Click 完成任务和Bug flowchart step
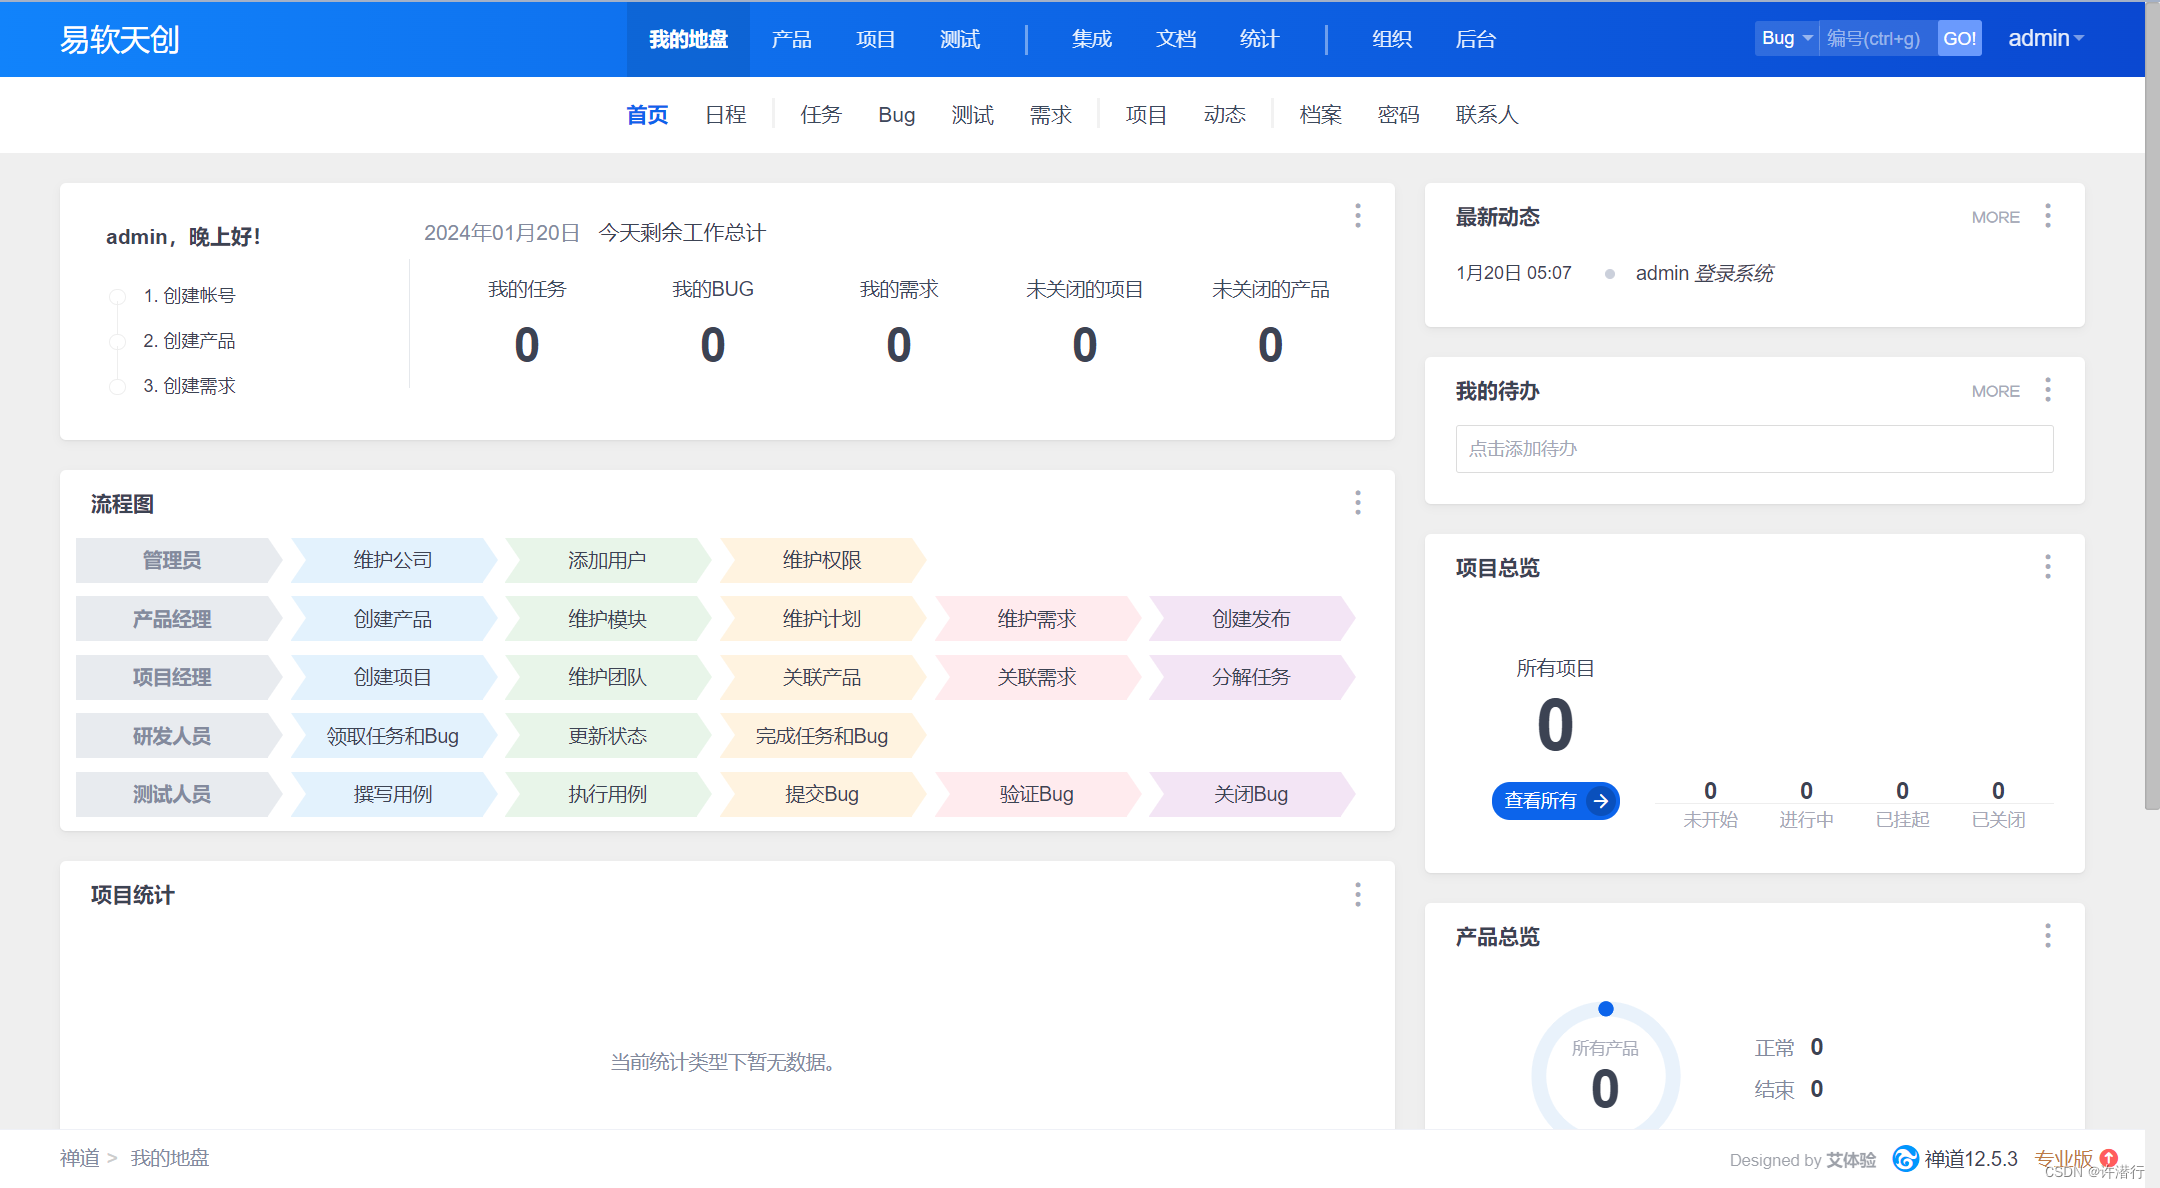The height and width of the screenshot is (1188, 2160). click(822, 736)
